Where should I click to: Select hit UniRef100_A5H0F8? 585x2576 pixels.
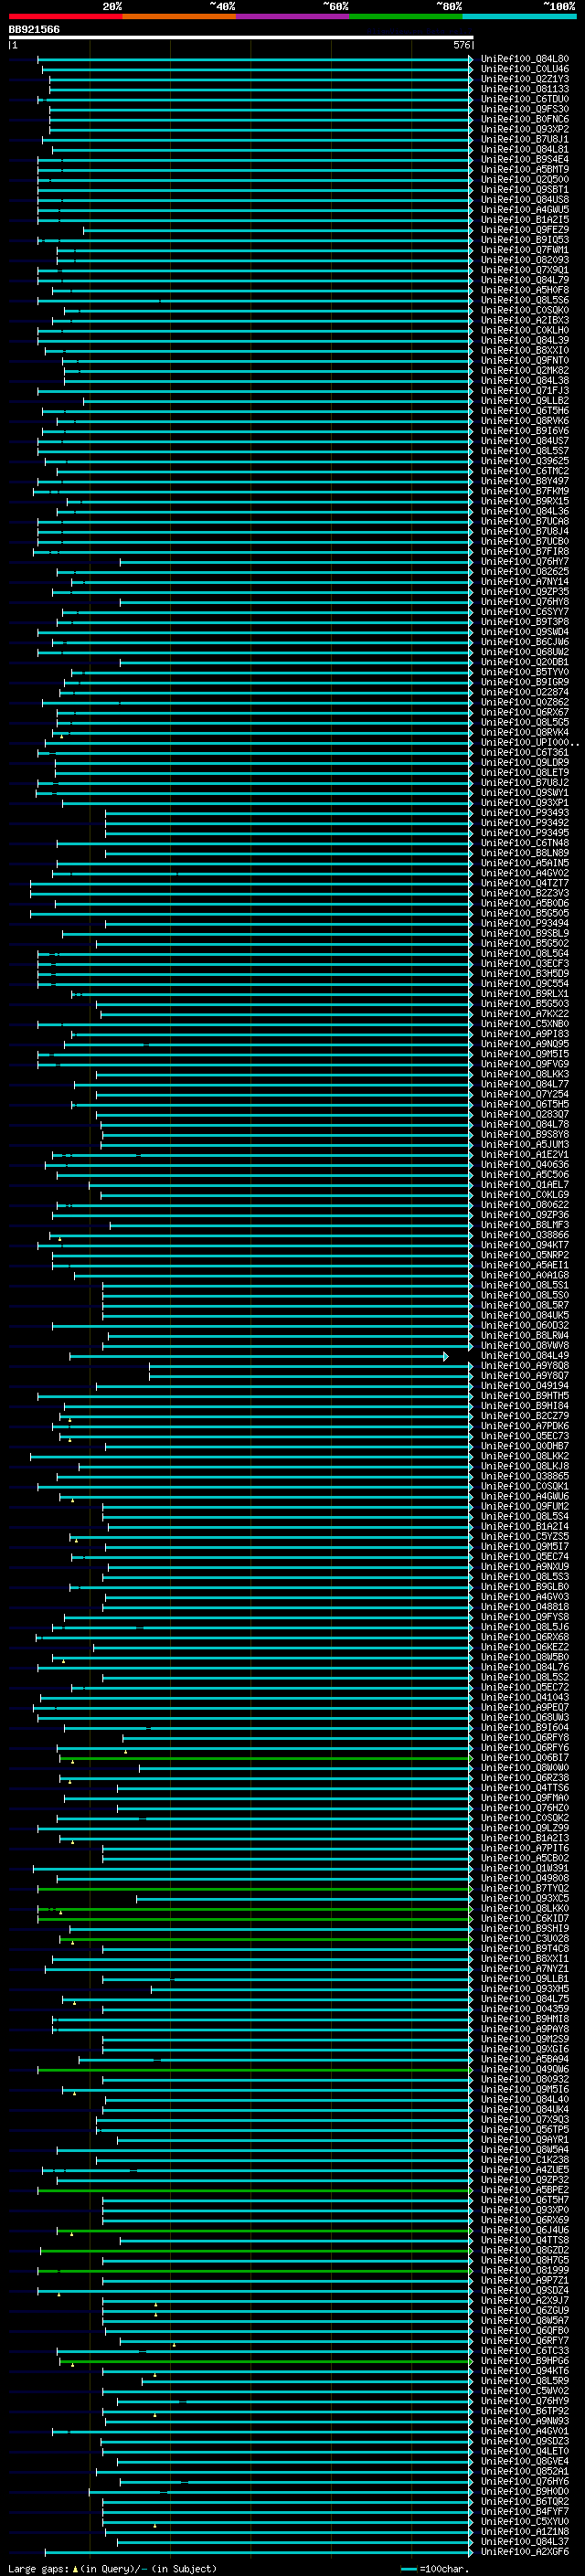(x=525, y=290)
